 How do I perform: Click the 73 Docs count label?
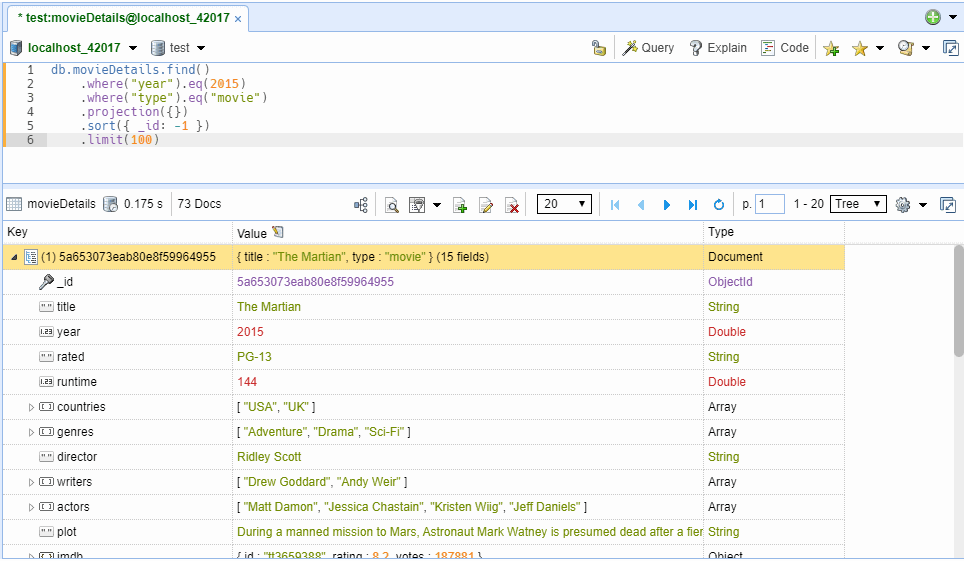point(199,204)
